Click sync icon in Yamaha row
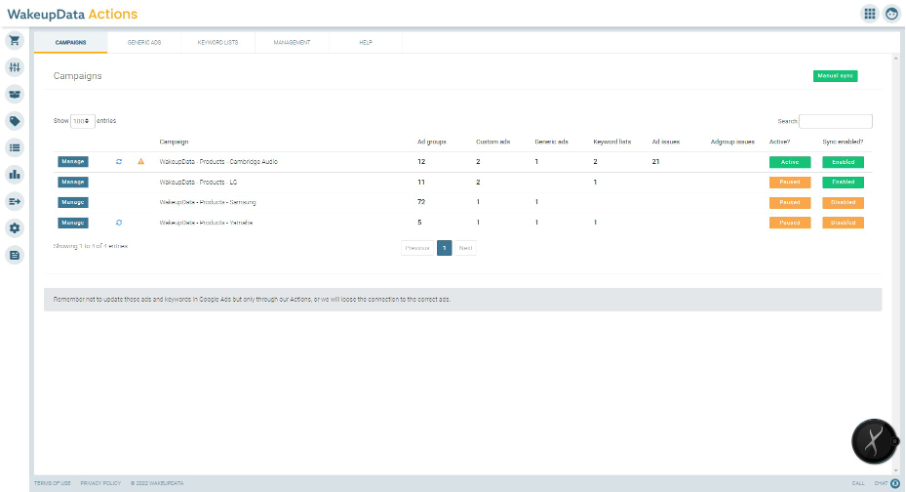Viewport: 906px width, 492px height. [119, 223]
